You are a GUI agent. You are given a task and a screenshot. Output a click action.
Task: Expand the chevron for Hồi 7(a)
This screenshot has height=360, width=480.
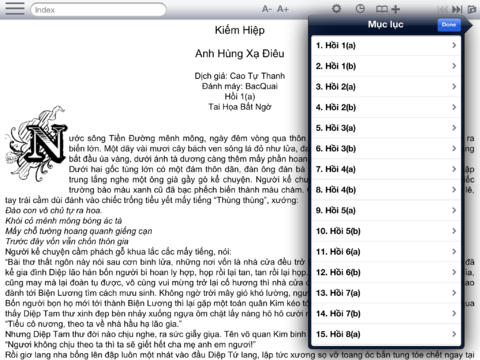(454, 293)
